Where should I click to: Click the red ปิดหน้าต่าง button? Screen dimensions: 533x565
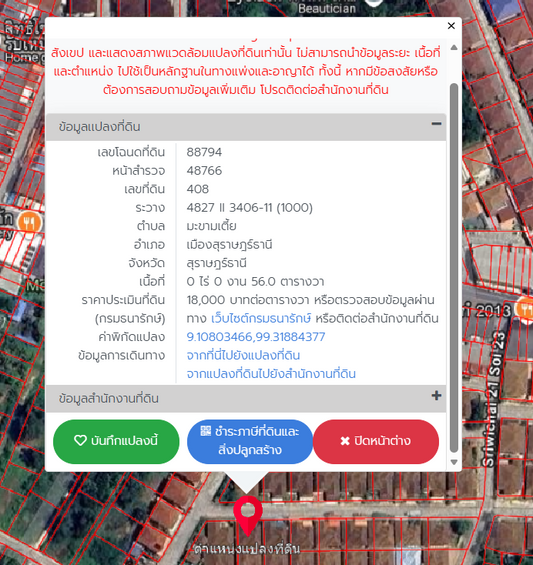376,441
